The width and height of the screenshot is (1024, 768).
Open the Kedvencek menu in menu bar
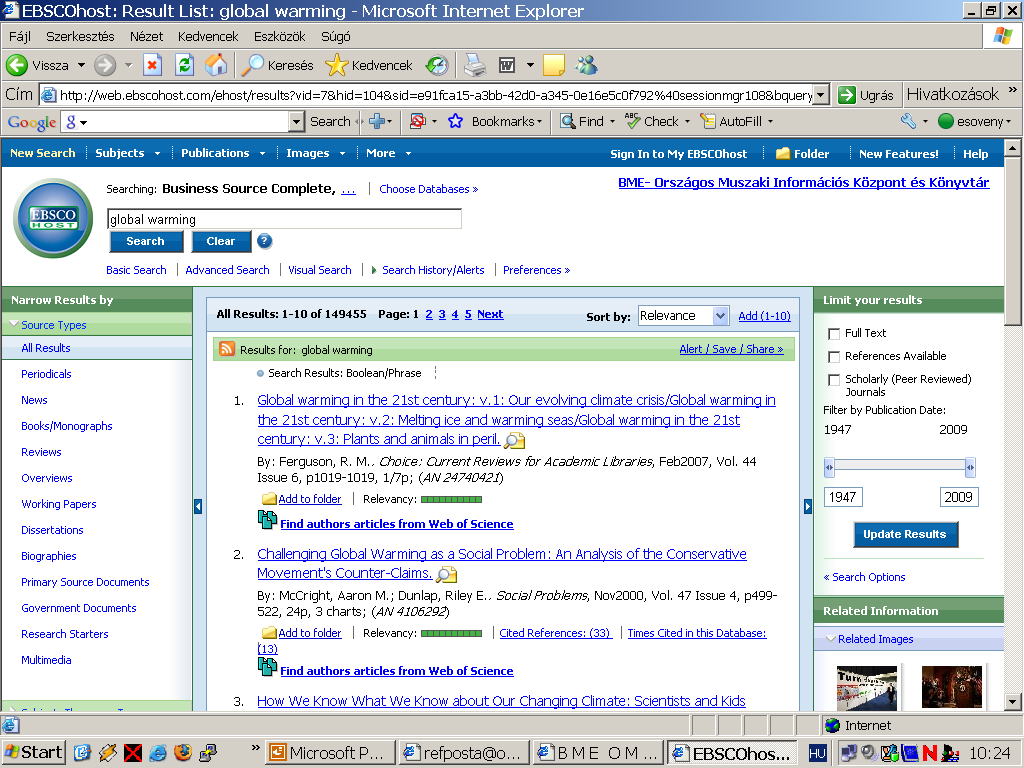click(x=208, y=37)
